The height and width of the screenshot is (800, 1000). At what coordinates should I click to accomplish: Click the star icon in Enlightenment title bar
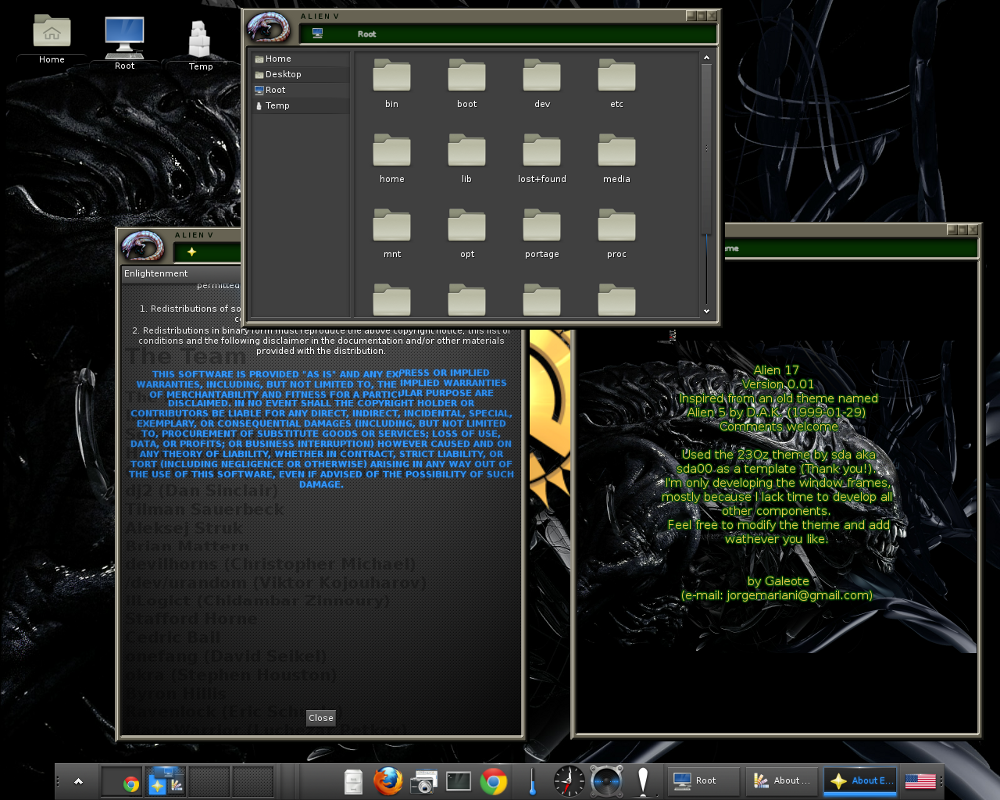pyautogui.click(x=191, y=252)
